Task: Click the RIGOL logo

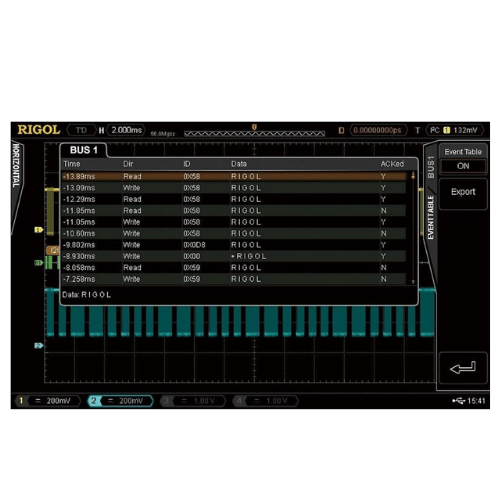Action: (x=39, y=130)
